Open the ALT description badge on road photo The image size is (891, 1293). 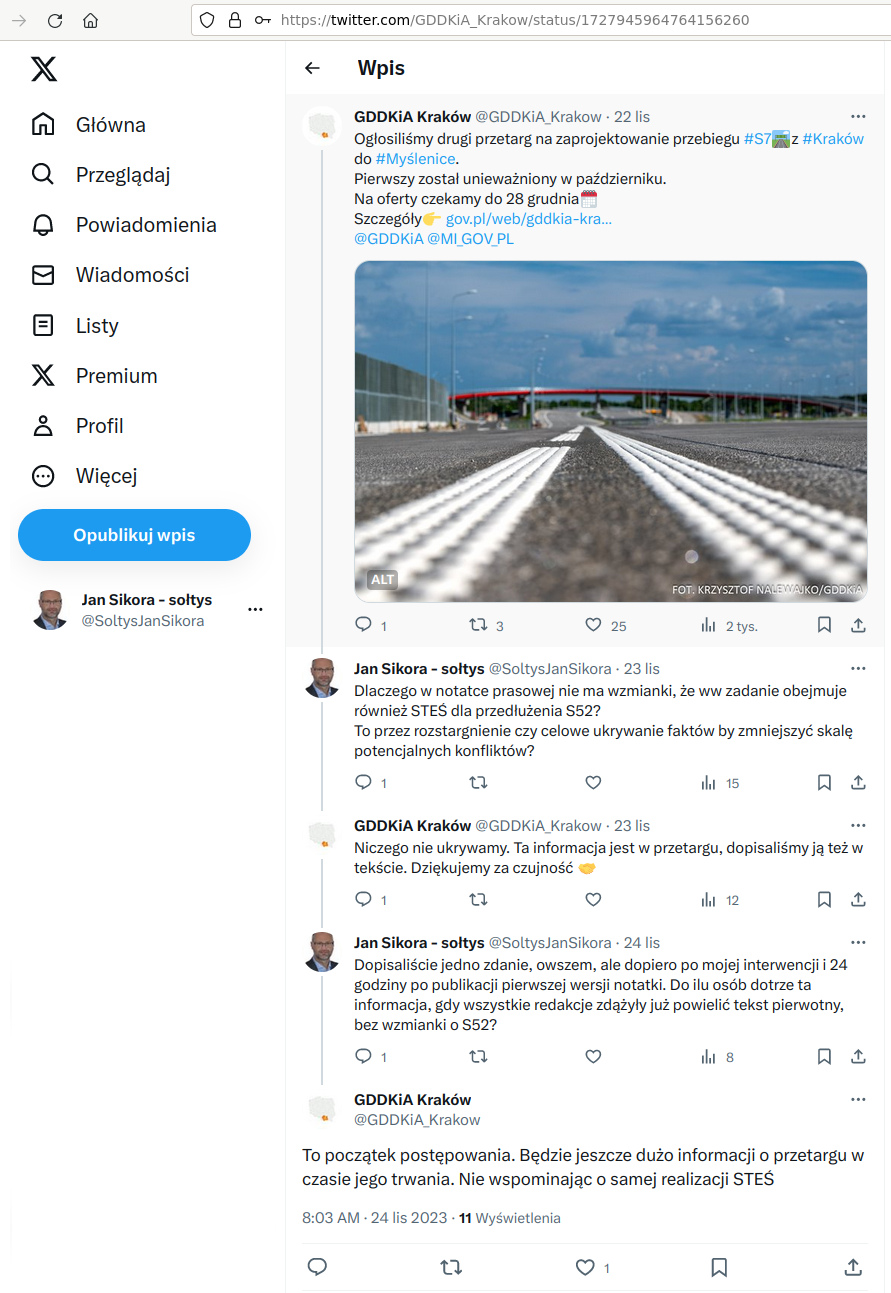click(383, 579)
